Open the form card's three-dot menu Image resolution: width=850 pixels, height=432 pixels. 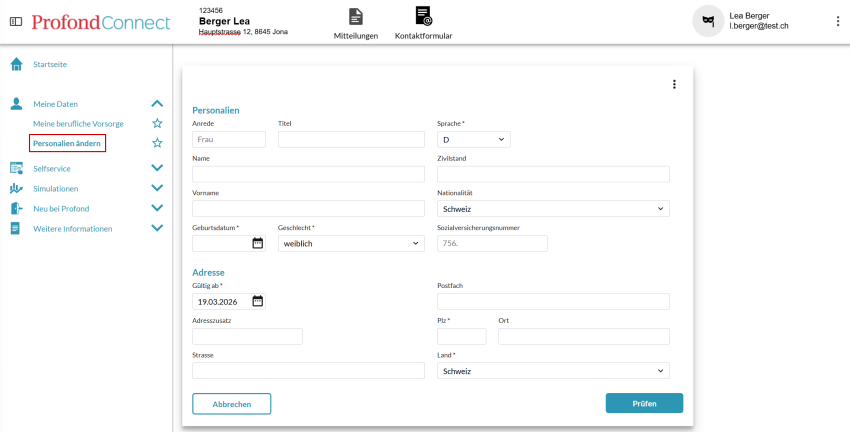(x=674, y=85)
